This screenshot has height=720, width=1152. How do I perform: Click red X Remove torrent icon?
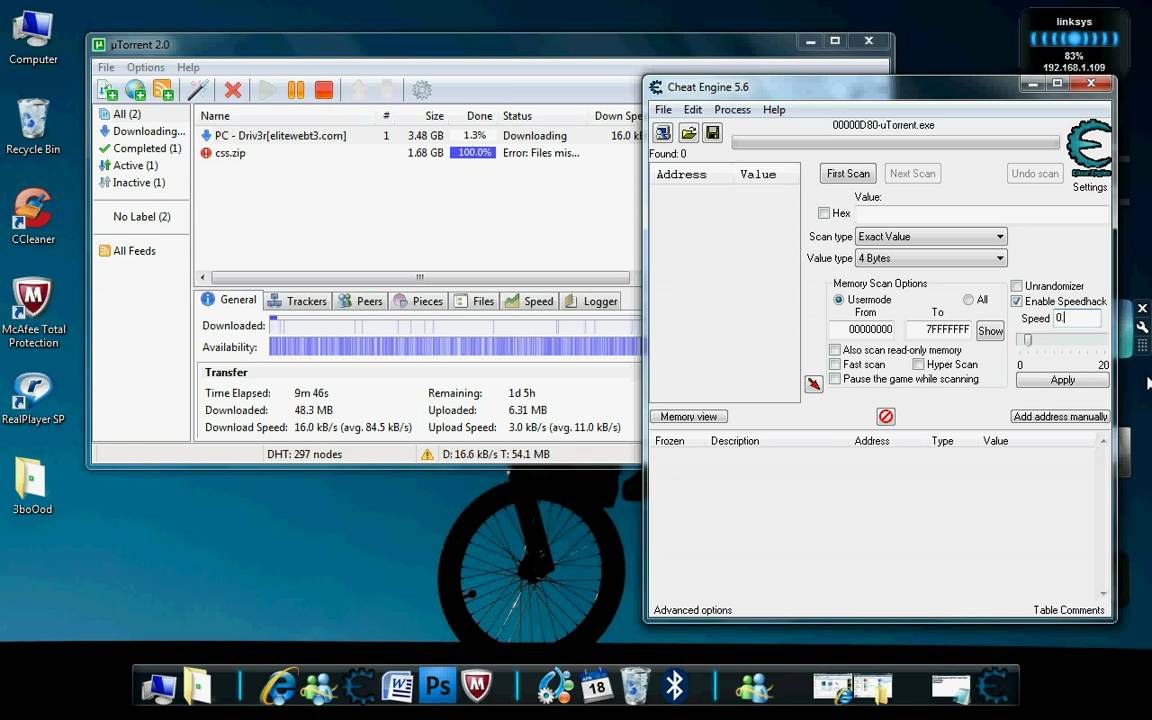click(x=233, y=90)
